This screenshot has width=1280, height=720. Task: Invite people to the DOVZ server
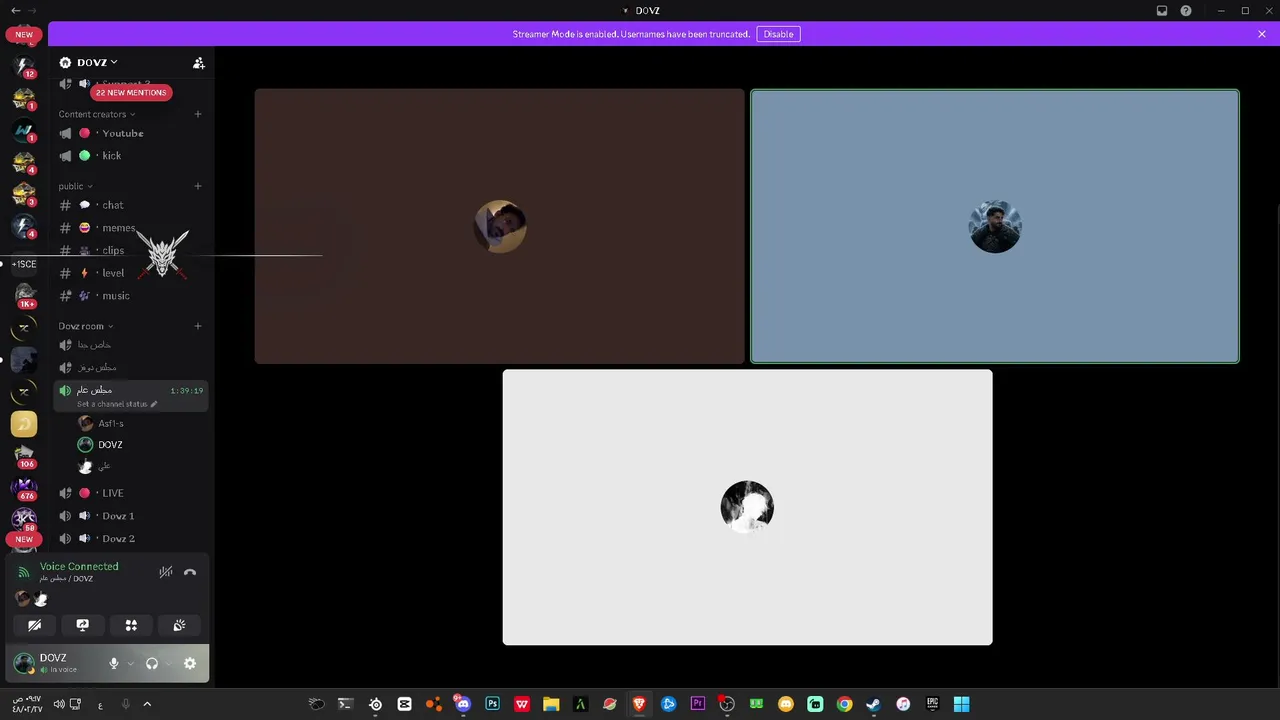click(x=198, y=63)
